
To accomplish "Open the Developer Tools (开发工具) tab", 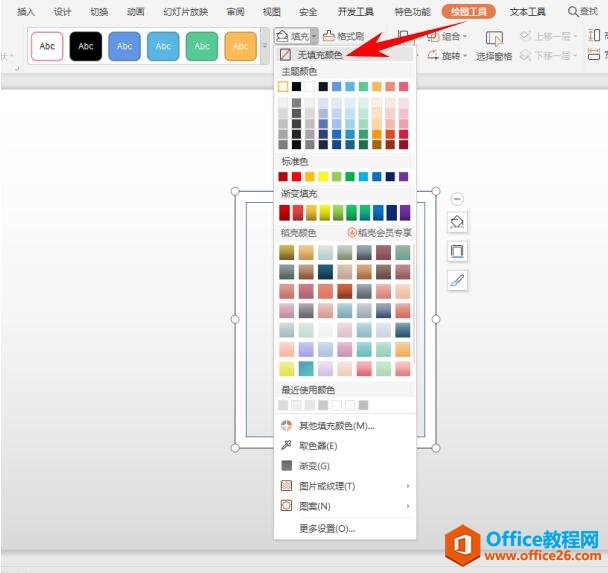I will click(x=356, y=12).
